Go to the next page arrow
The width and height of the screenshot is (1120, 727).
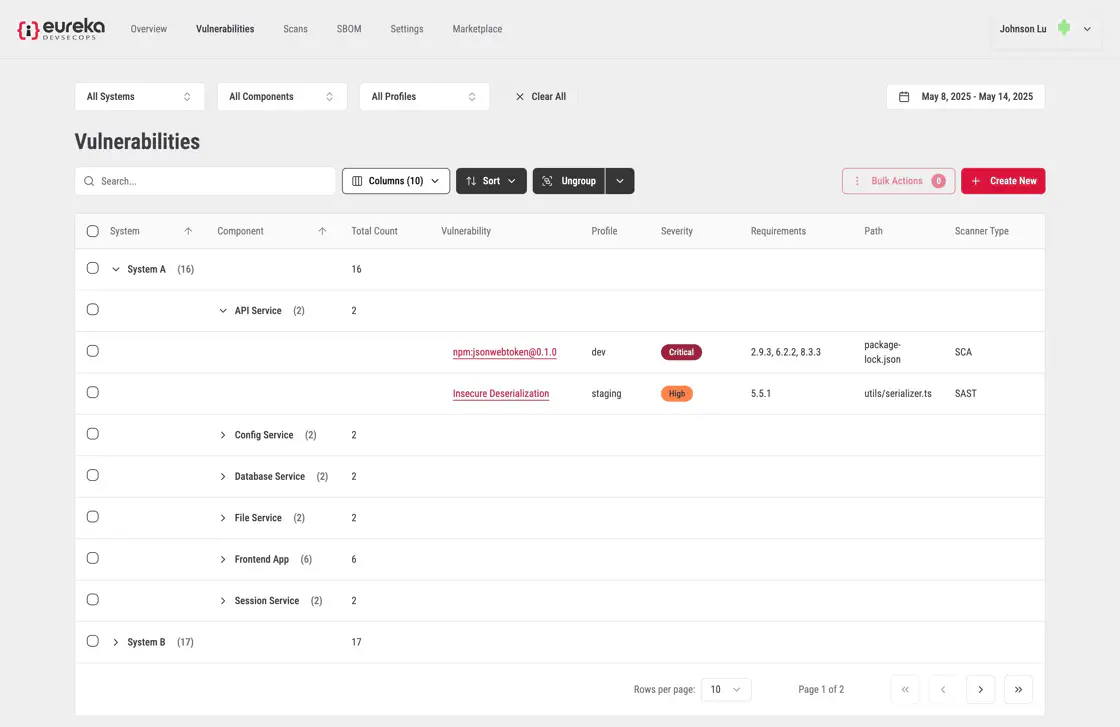tap(980, 689)
